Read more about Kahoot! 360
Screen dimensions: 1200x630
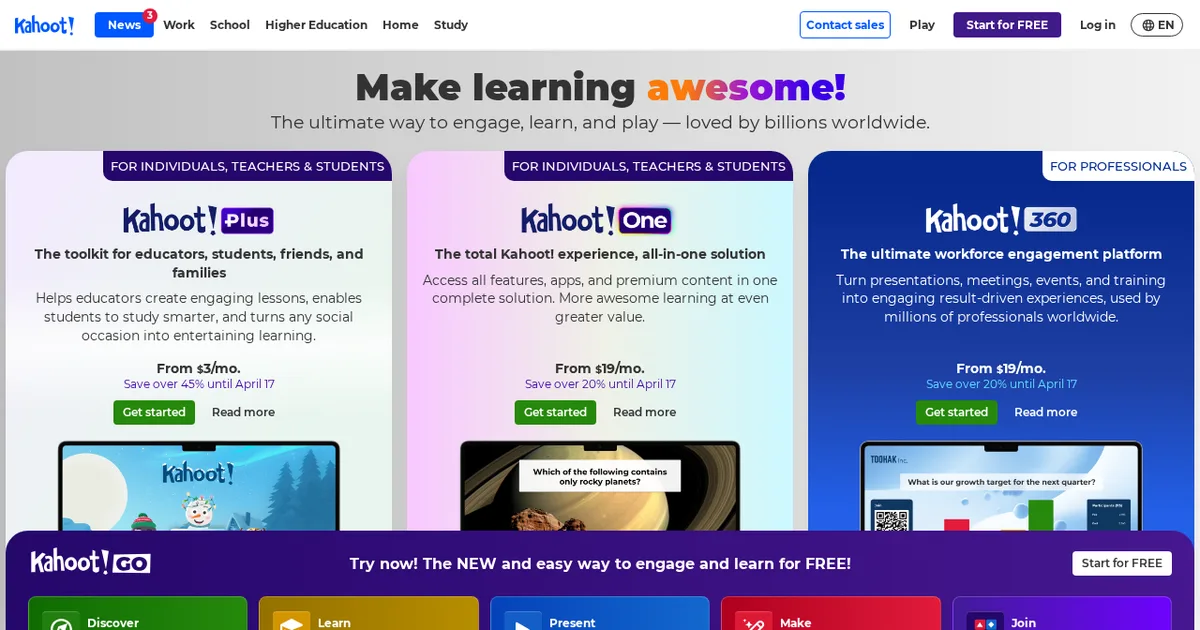(1046, 412)
